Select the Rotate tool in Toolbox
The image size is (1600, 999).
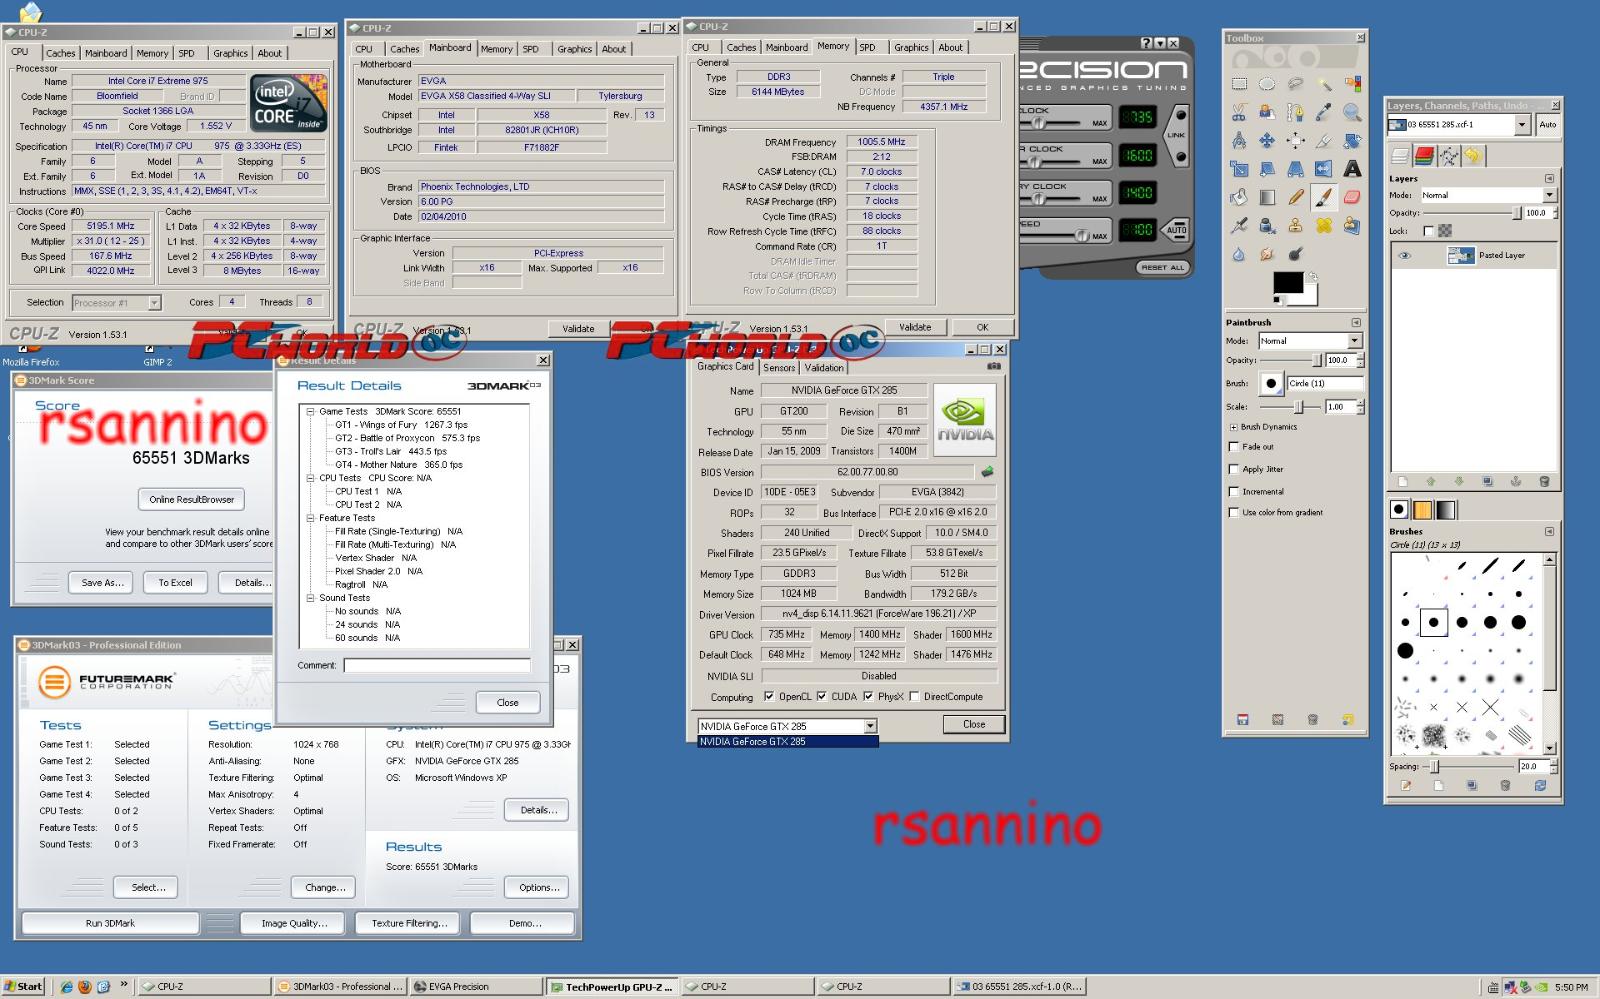coord(1352,140)
